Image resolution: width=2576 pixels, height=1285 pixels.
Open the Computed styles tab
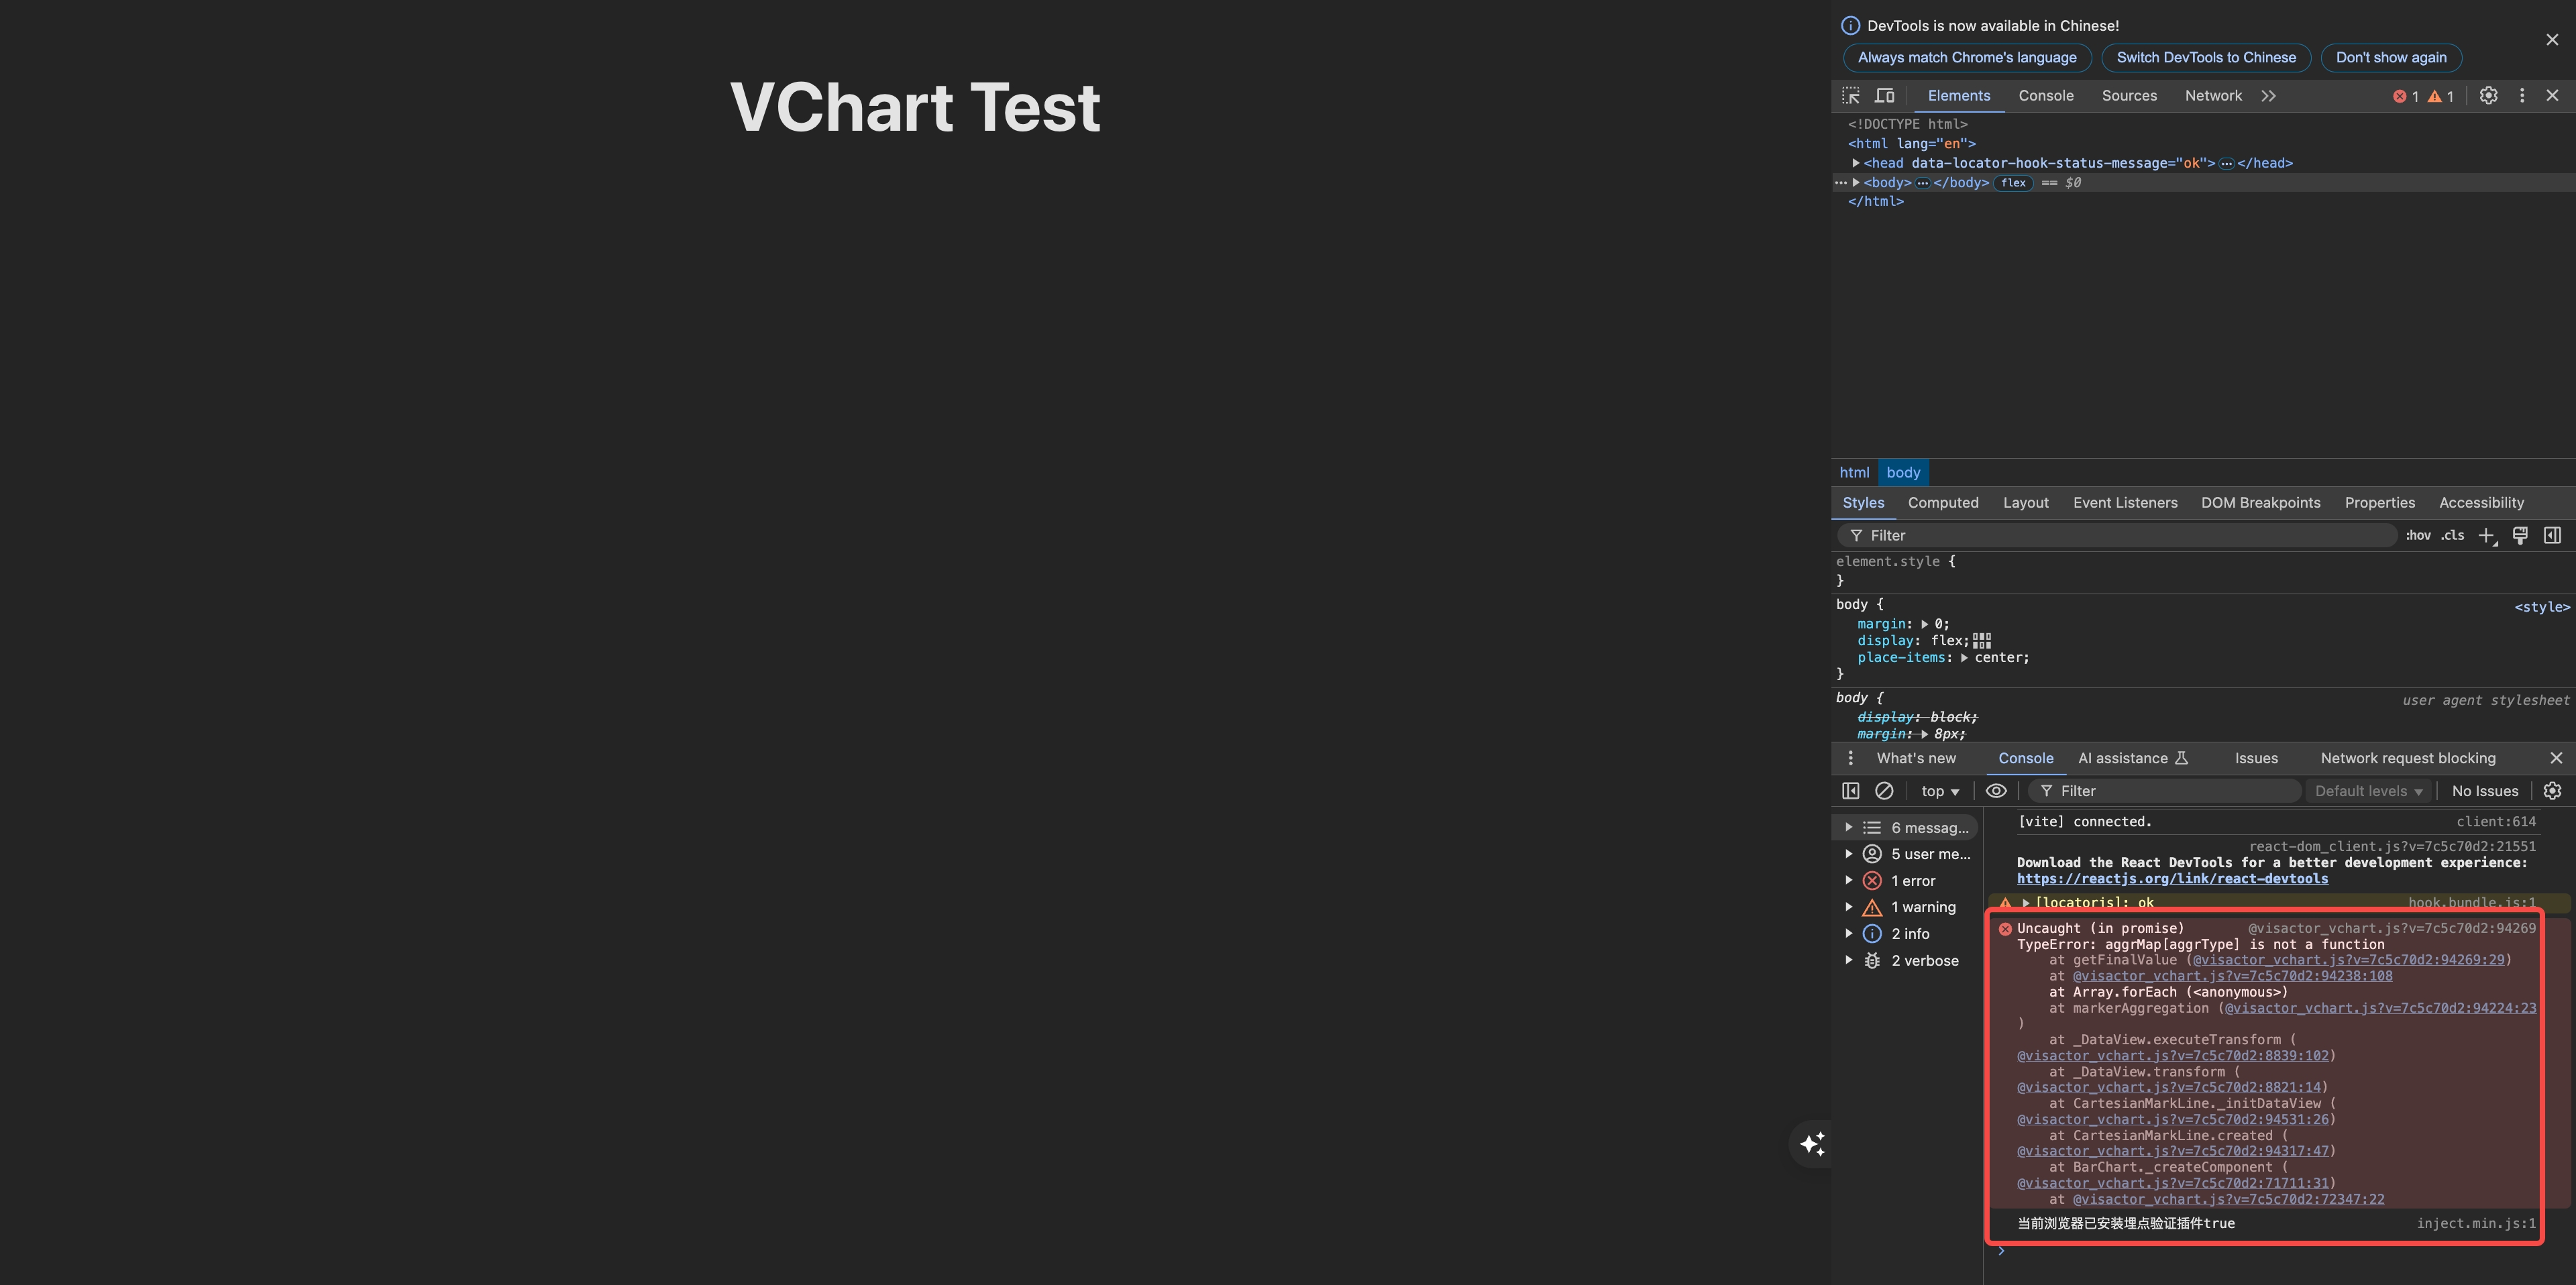pyautogui.click(x=1943, y=503)
